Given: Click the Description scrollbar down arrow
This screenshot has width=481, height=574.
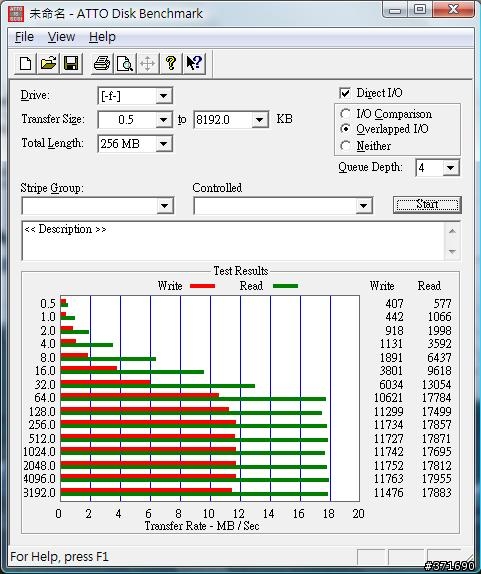Looking at the screenshot, I should [452, 251].
